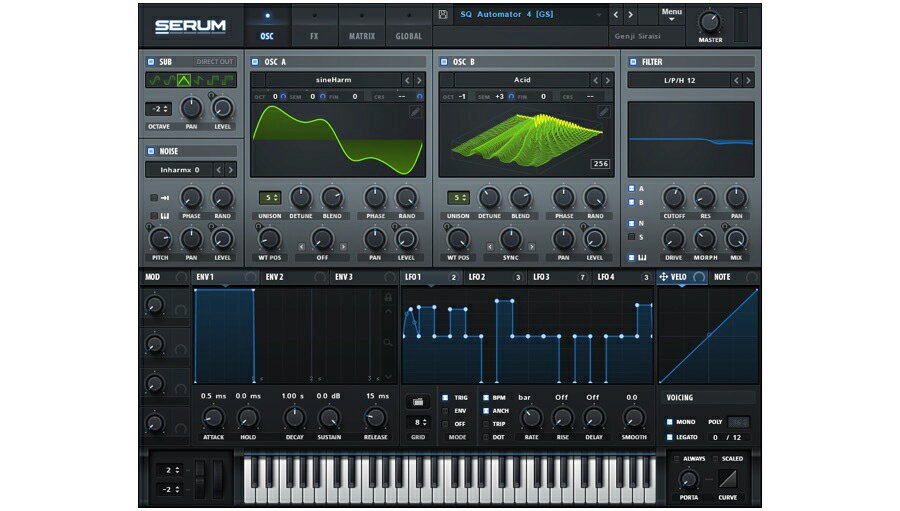Select the LFO 2 tab

pos(495,277)
